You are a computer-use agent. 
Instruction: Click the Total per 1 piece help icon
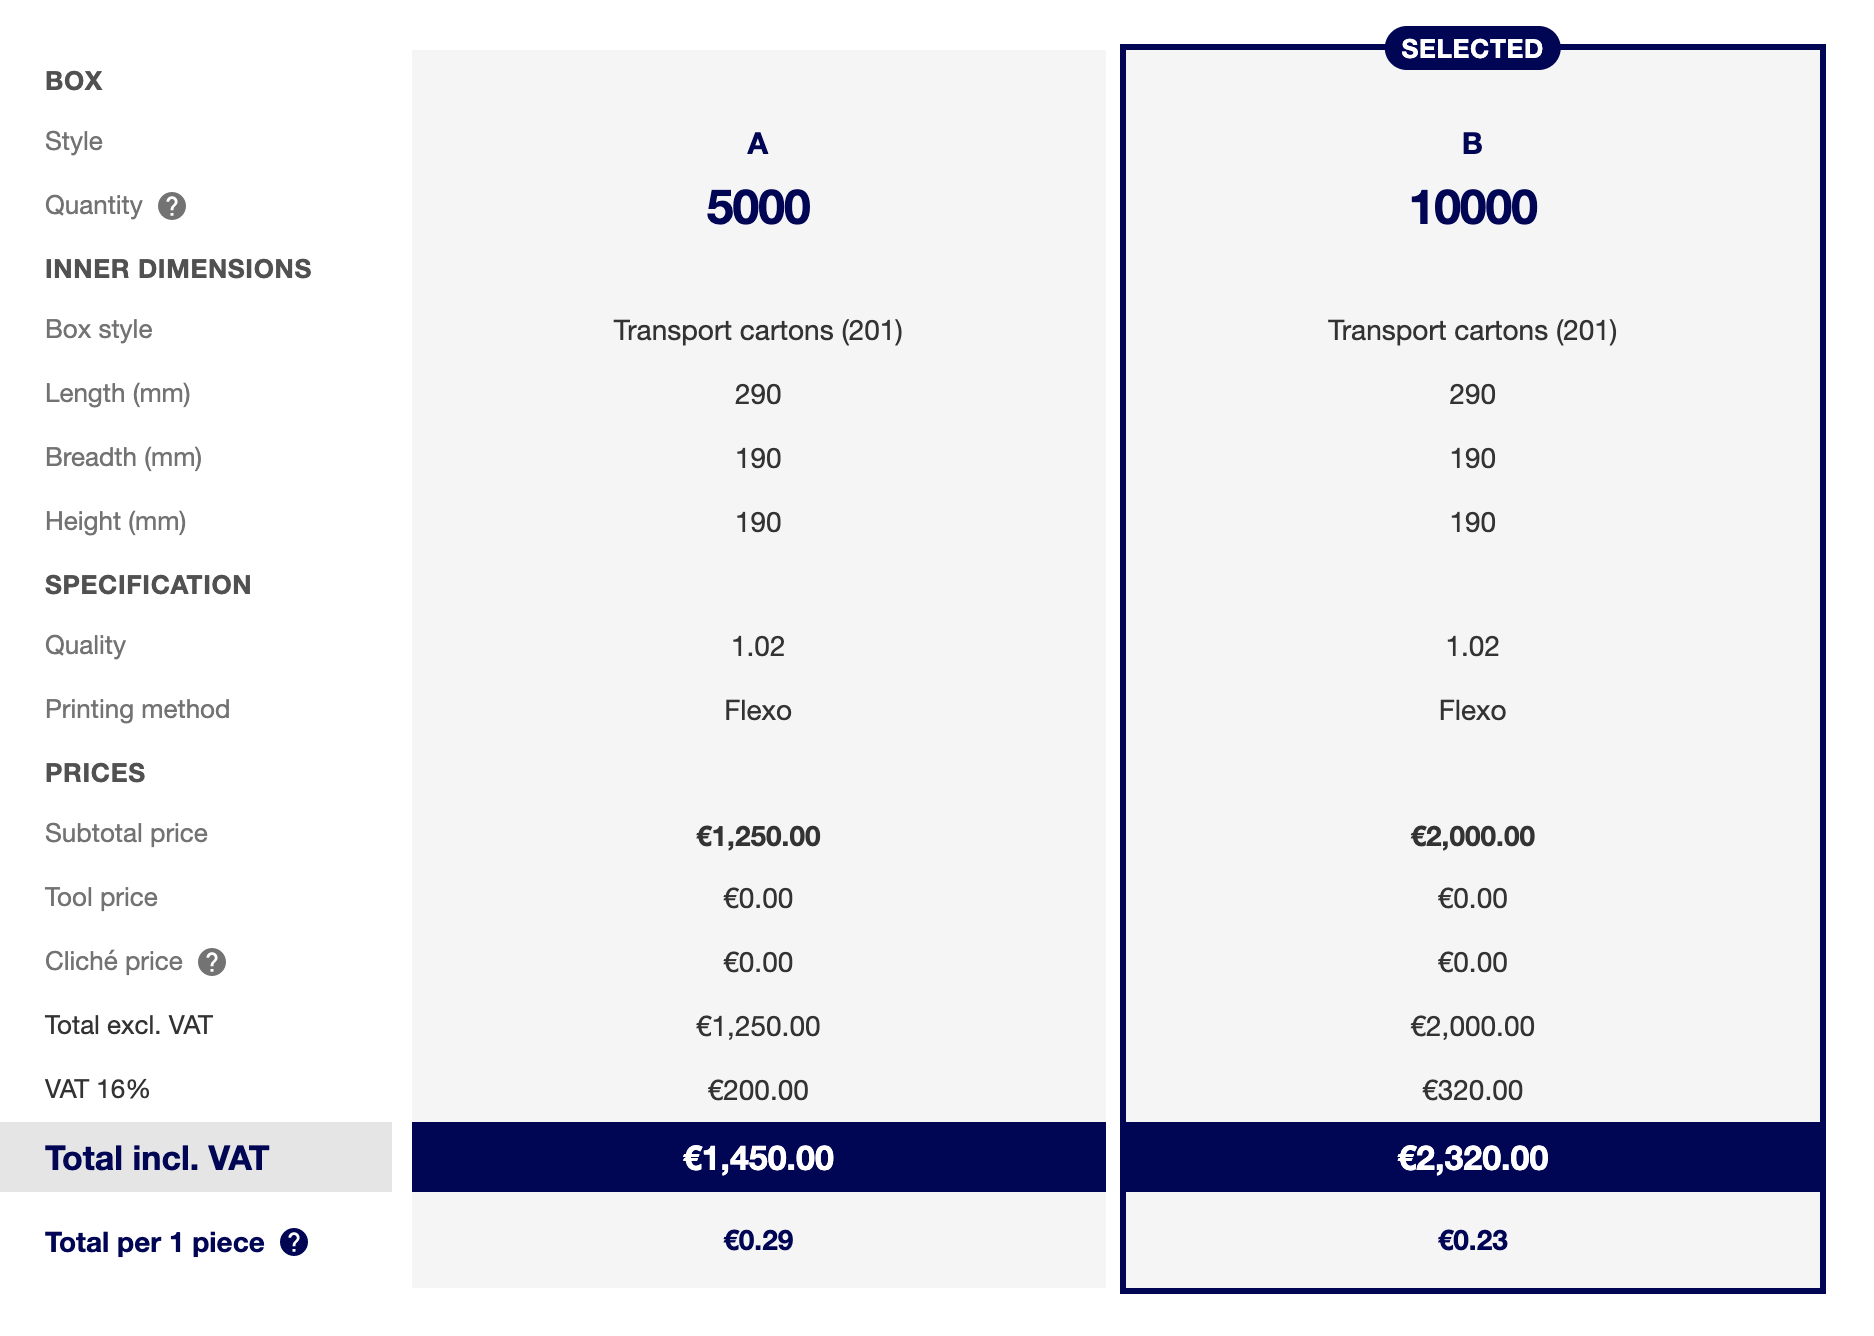294,1242
